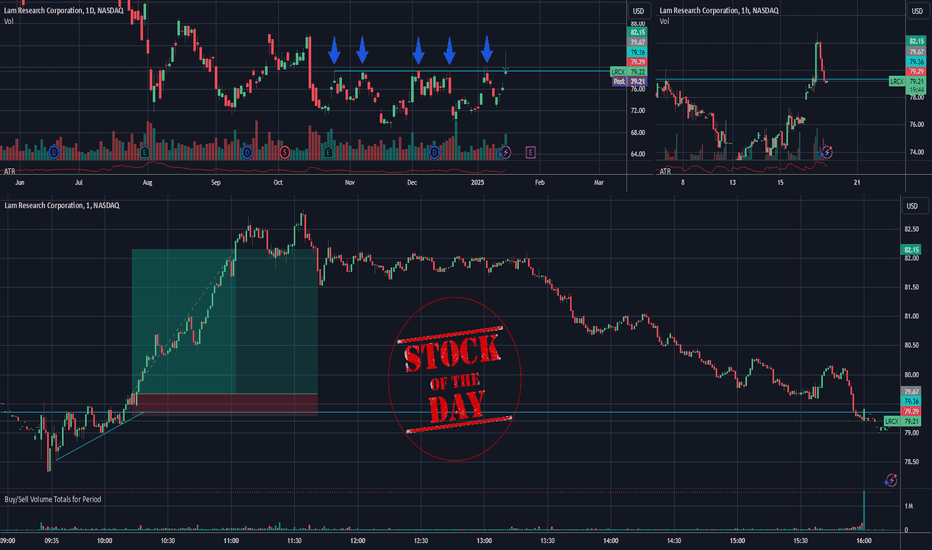Click the lightning news icon on 1-minute chart
The image size is (932, 550).
point(890,480)
